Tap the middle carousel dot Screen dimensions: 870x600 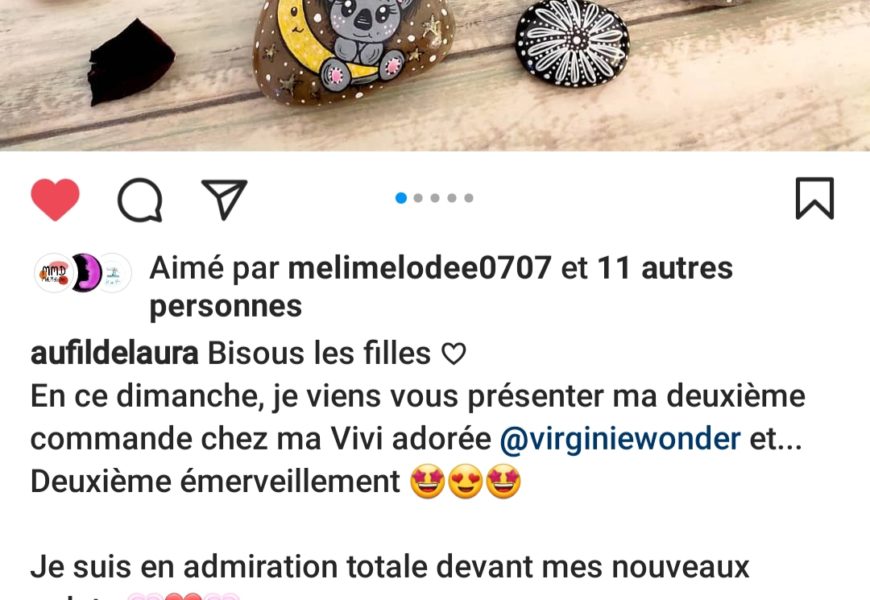[435, 198]
